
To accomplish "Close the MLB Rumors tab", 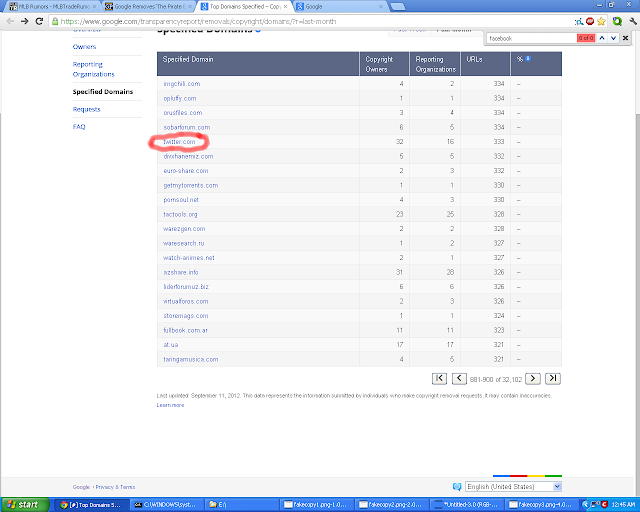I will 94,7.
